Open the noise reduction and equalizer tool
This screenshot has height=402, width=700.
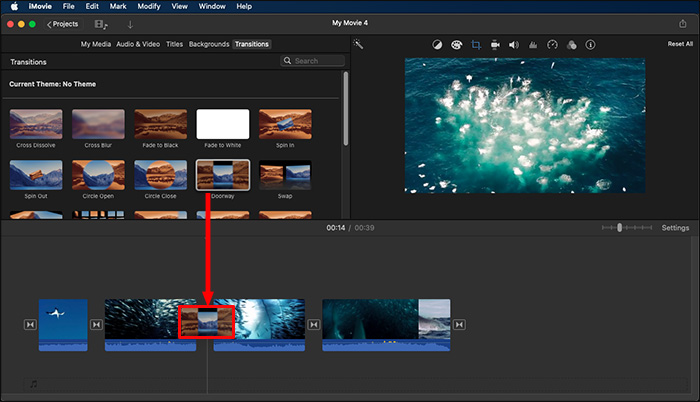[x=532, y=45]
